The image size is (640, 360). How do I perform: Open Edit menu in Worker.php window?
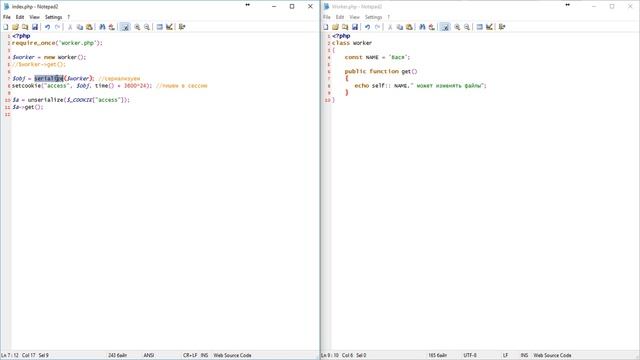340,17
